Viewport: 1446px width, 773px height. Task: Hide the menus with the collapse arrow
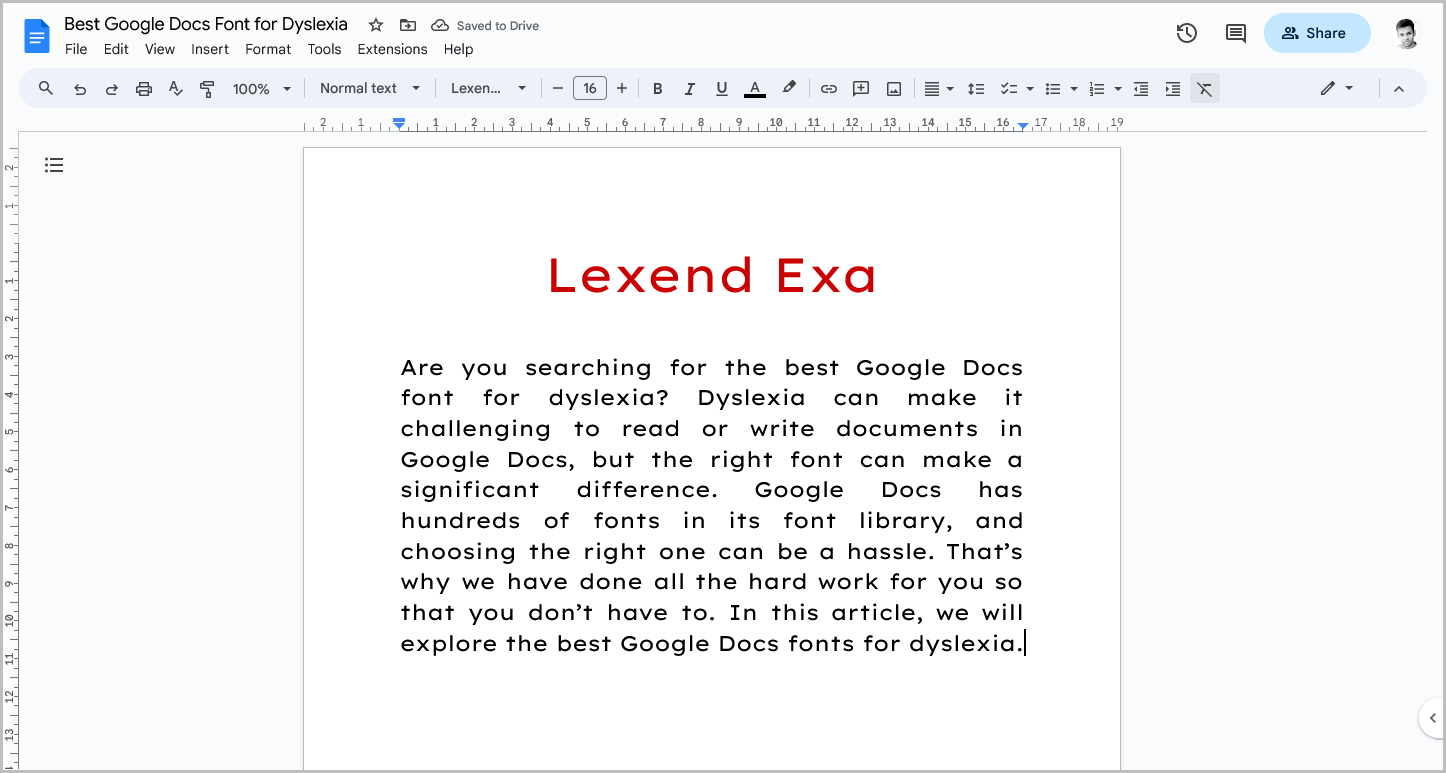tap(1399, 89)
